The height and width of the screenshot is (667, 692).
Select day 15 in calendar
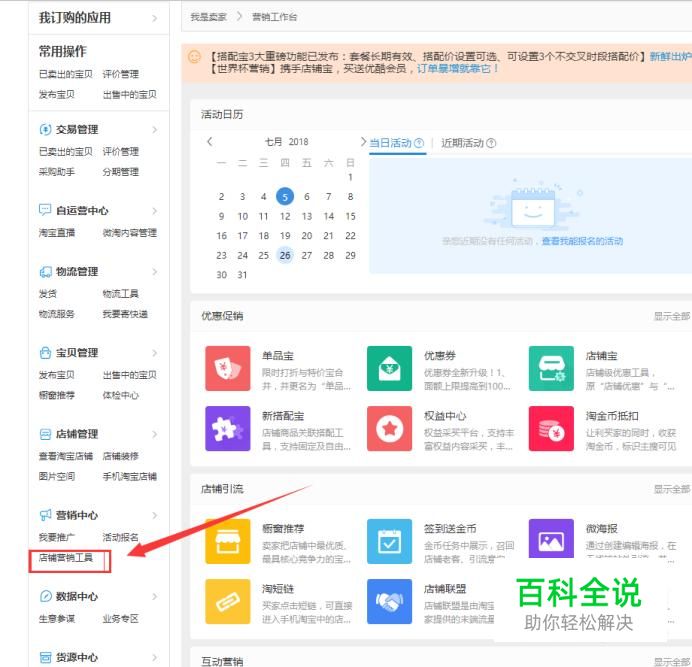350,216
